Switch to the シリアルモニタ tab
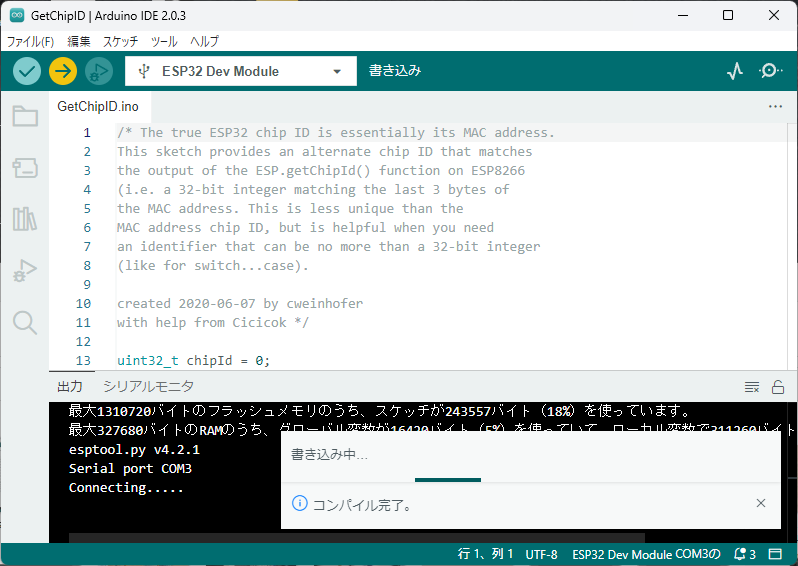Viewport: 798px width, 566px height. [x=149, y=387]
